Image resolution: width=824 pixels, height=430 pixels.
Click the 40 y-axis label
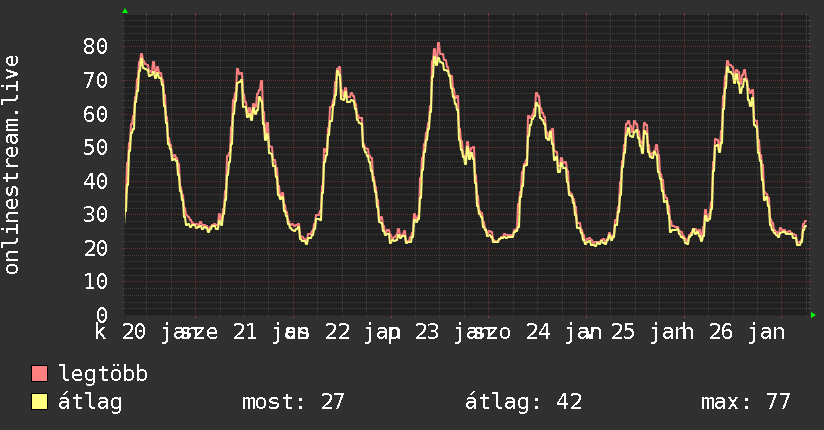tap(96, 181)
